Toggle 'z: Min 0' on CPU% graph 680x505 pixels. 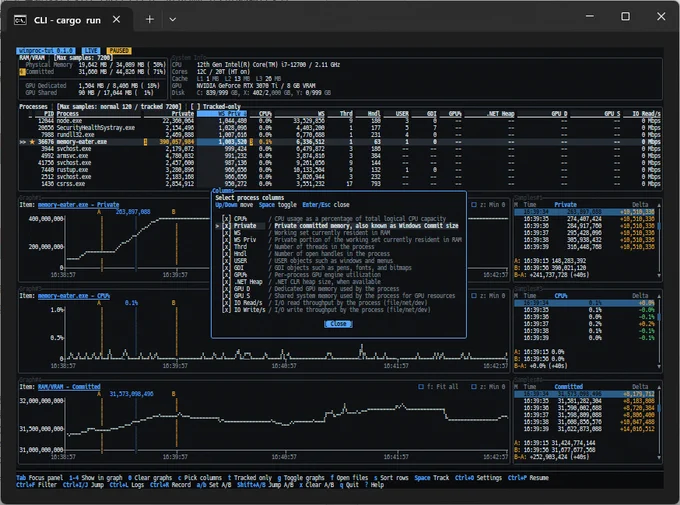tap(488, 295)
